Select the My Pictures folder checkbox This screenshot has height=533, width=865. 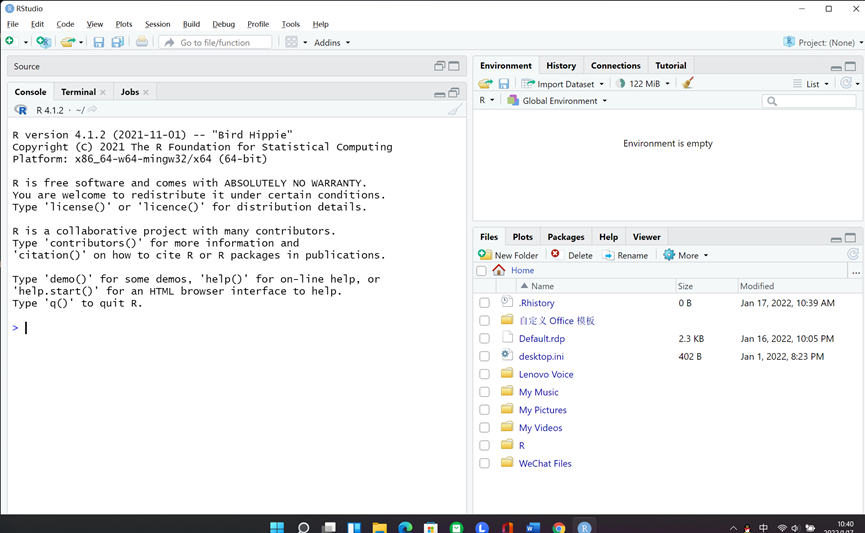point(484,410)
